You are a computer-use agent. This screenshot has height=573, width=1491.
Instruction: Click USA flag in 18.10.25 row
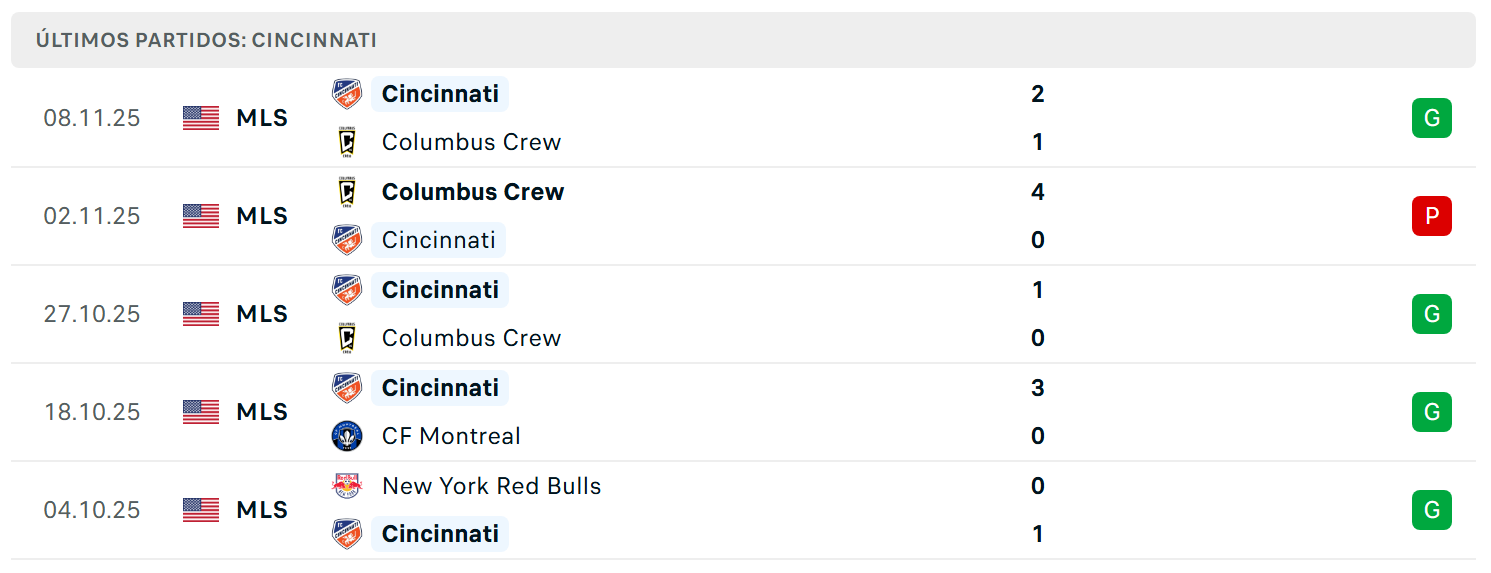pyautogui.click(x=201, y=412)
